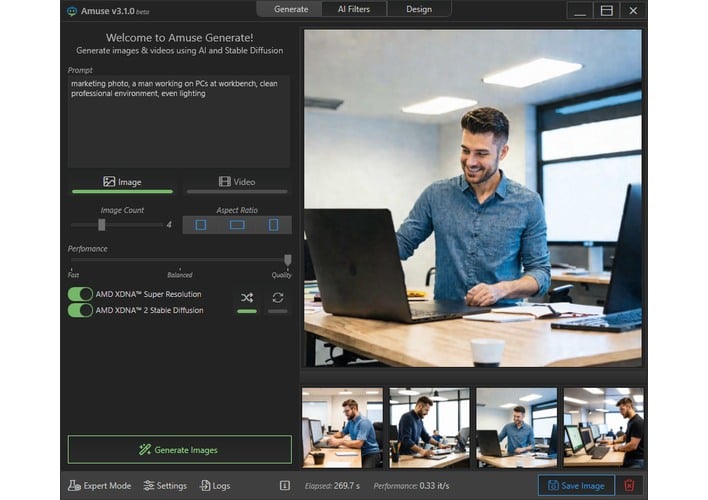Select the square aspect ratio icon
708x500 pixels.
200,225
